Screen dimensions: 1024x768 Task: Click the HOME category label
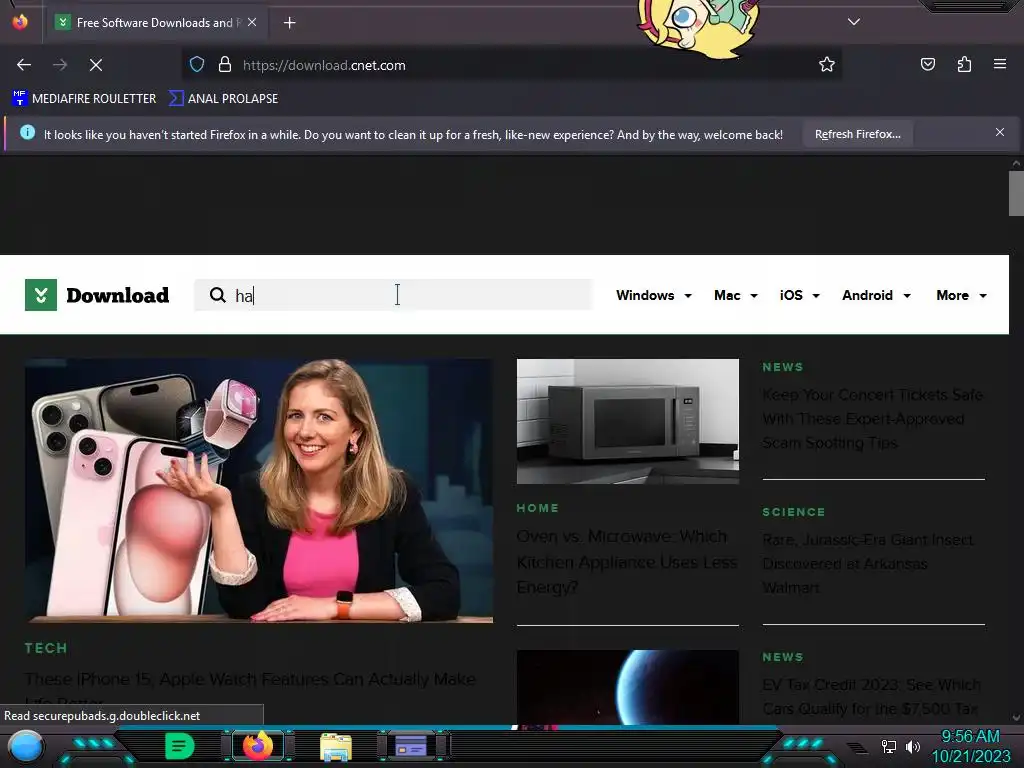(x=537, y=507)
